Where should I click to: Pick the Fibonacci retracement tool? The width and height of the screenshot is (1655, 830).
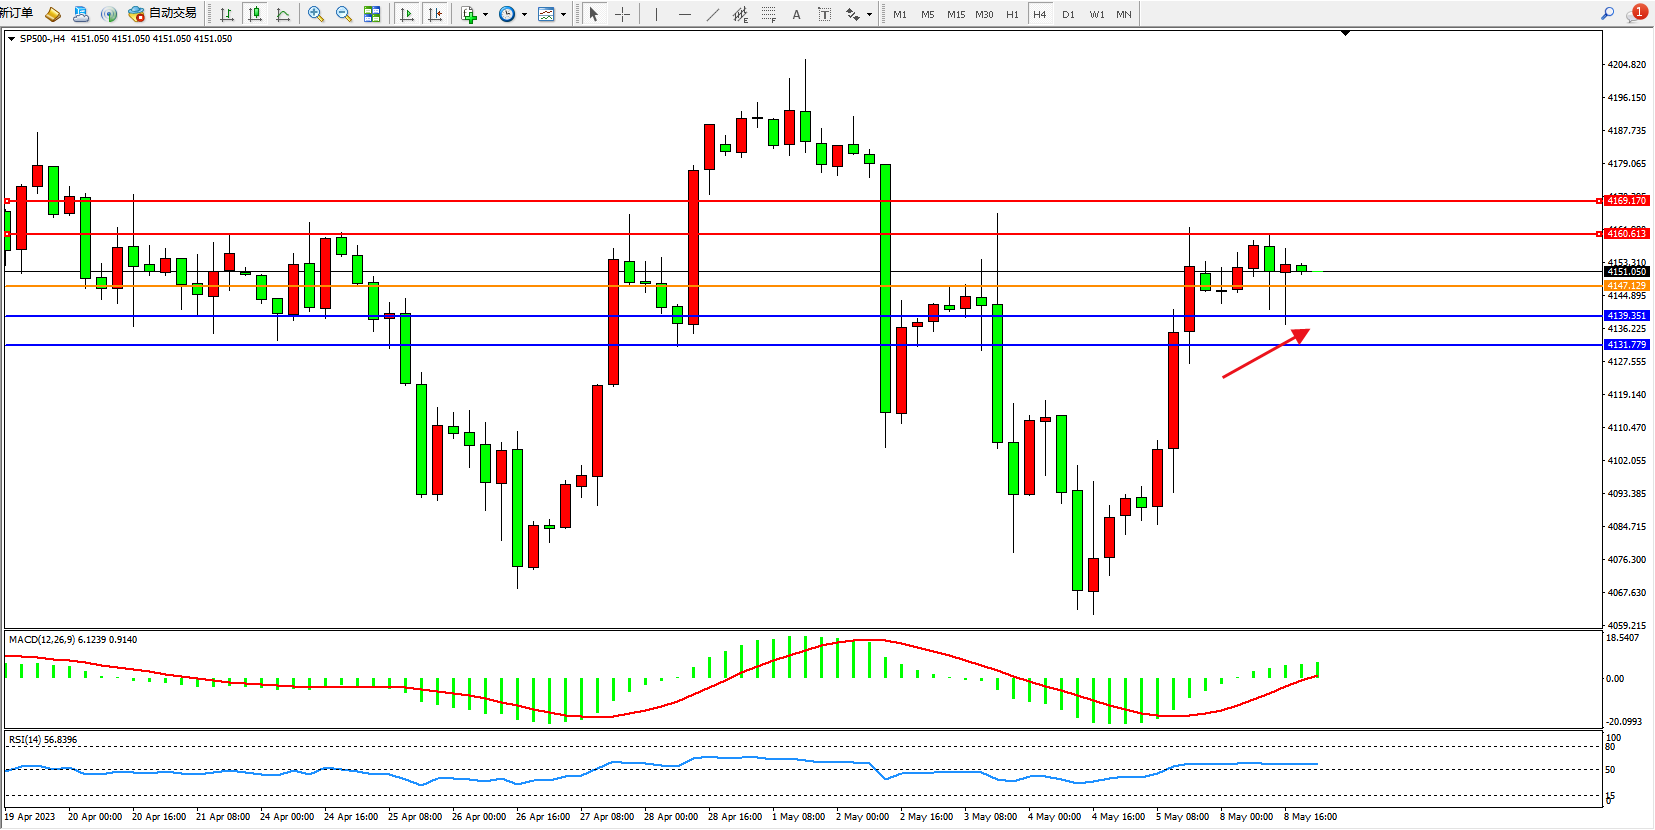(x=768, y=14)
